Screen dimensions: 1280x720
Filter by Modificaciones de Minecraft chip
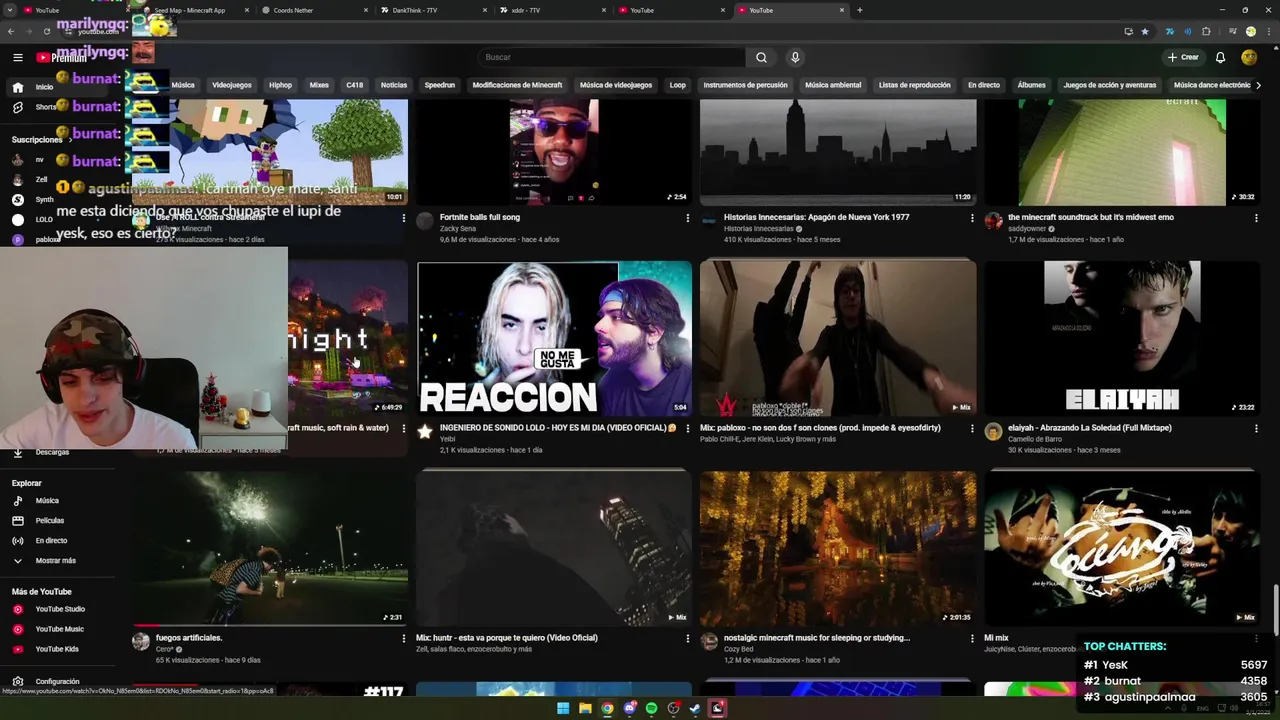(517, 85)
